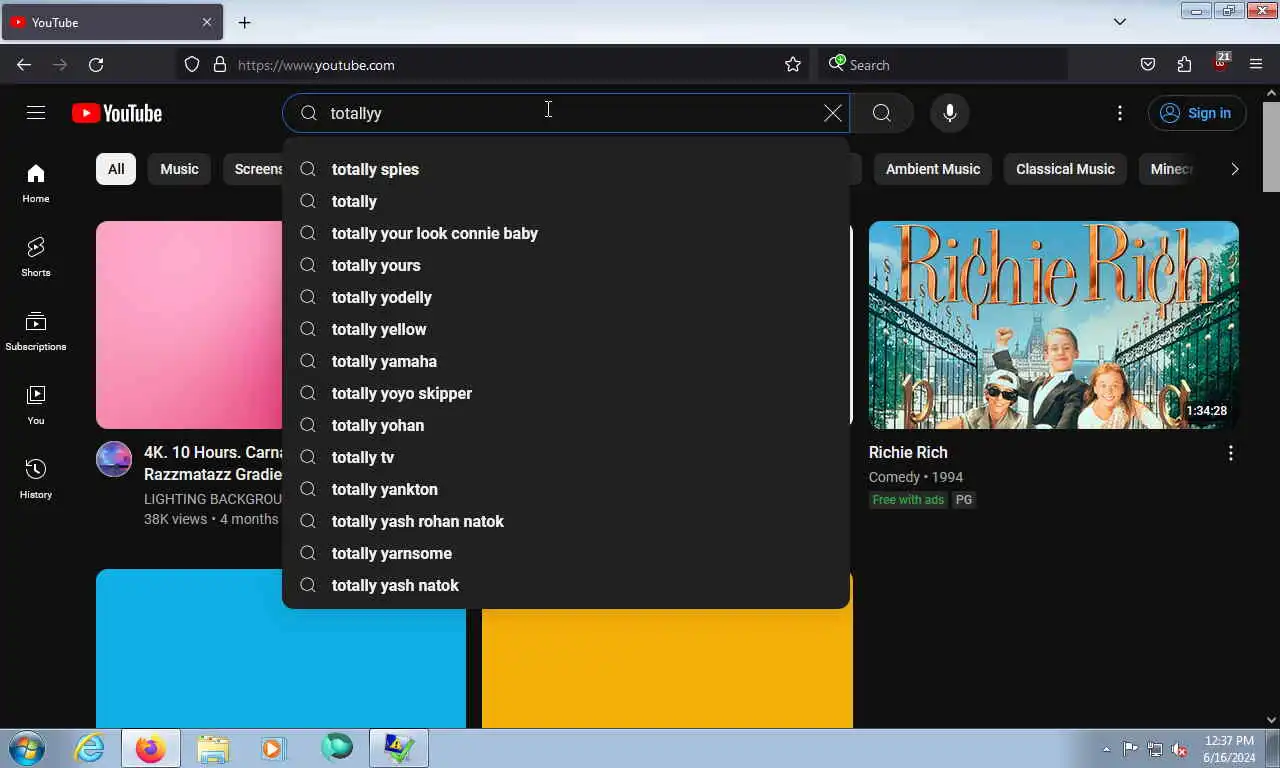Choose suggestion "totally yarnsome"

566,553
